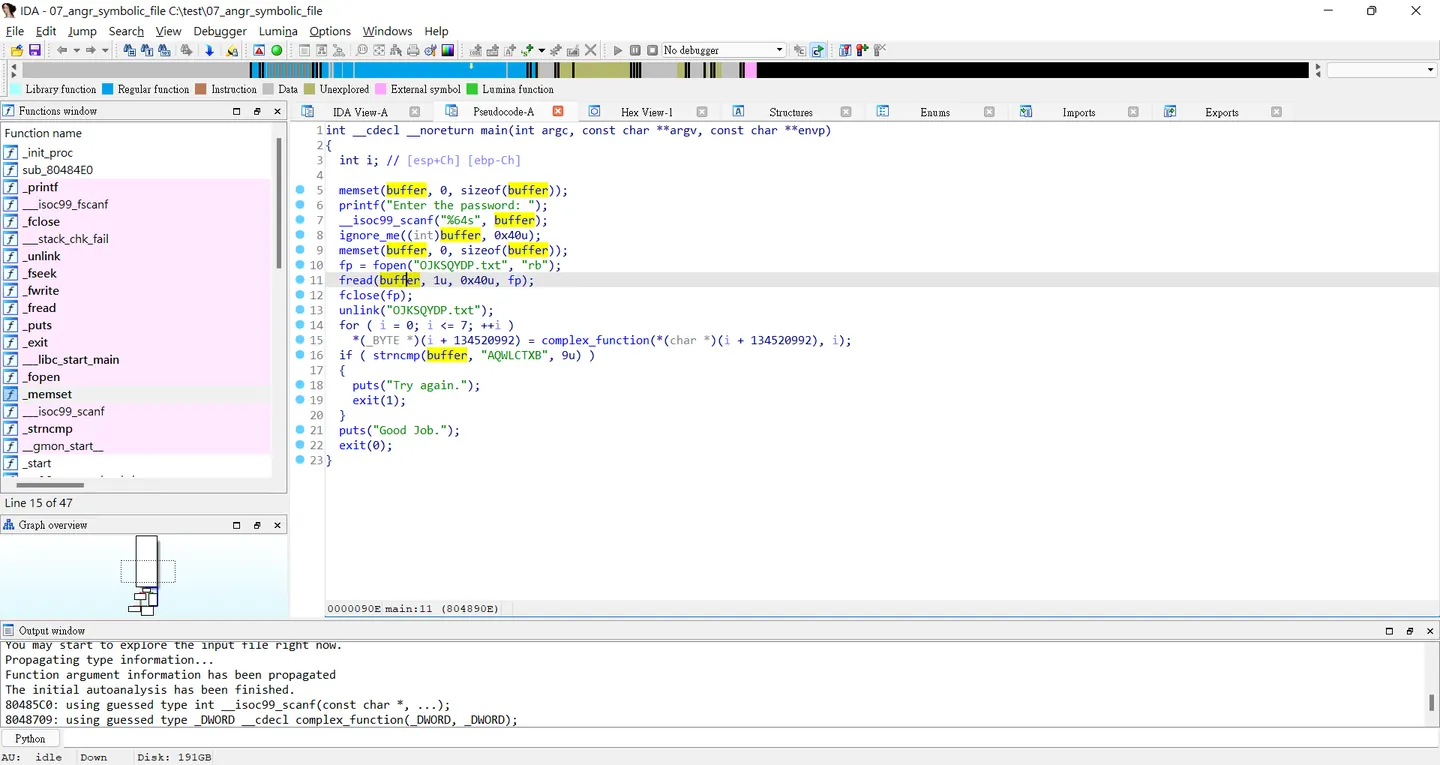
Task: Click the Pause process toolbar button
Action: tap(635, 50)
